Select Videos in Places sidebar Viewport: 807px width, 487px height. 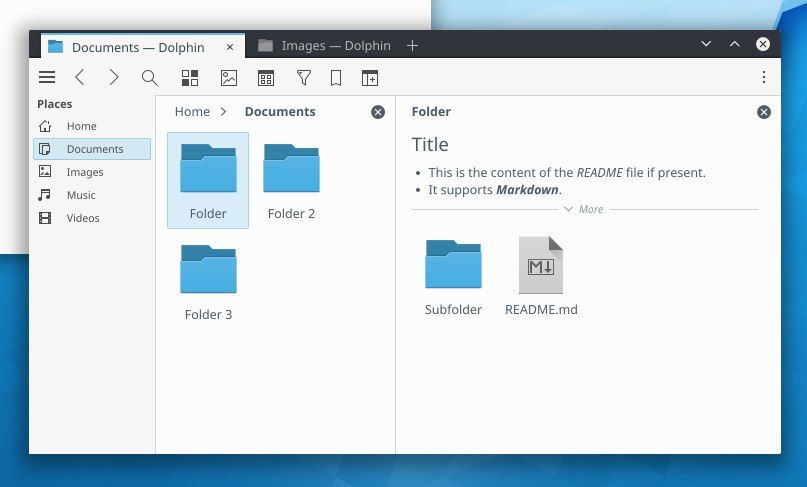pyautogui.click(x=92, y=218)
